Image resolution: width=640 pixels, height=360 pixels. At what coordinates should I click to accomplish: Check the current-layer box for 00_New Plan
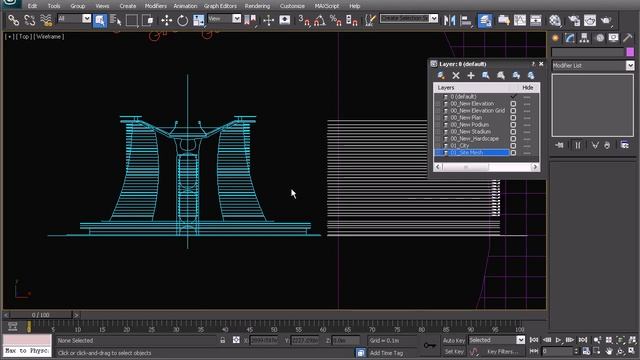coord(513,118)
